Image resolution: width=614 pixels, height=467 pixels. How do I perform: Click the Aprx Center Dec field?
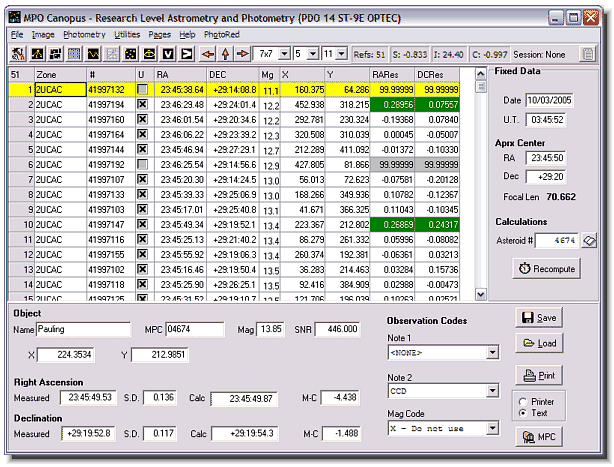tap(546, 177)
